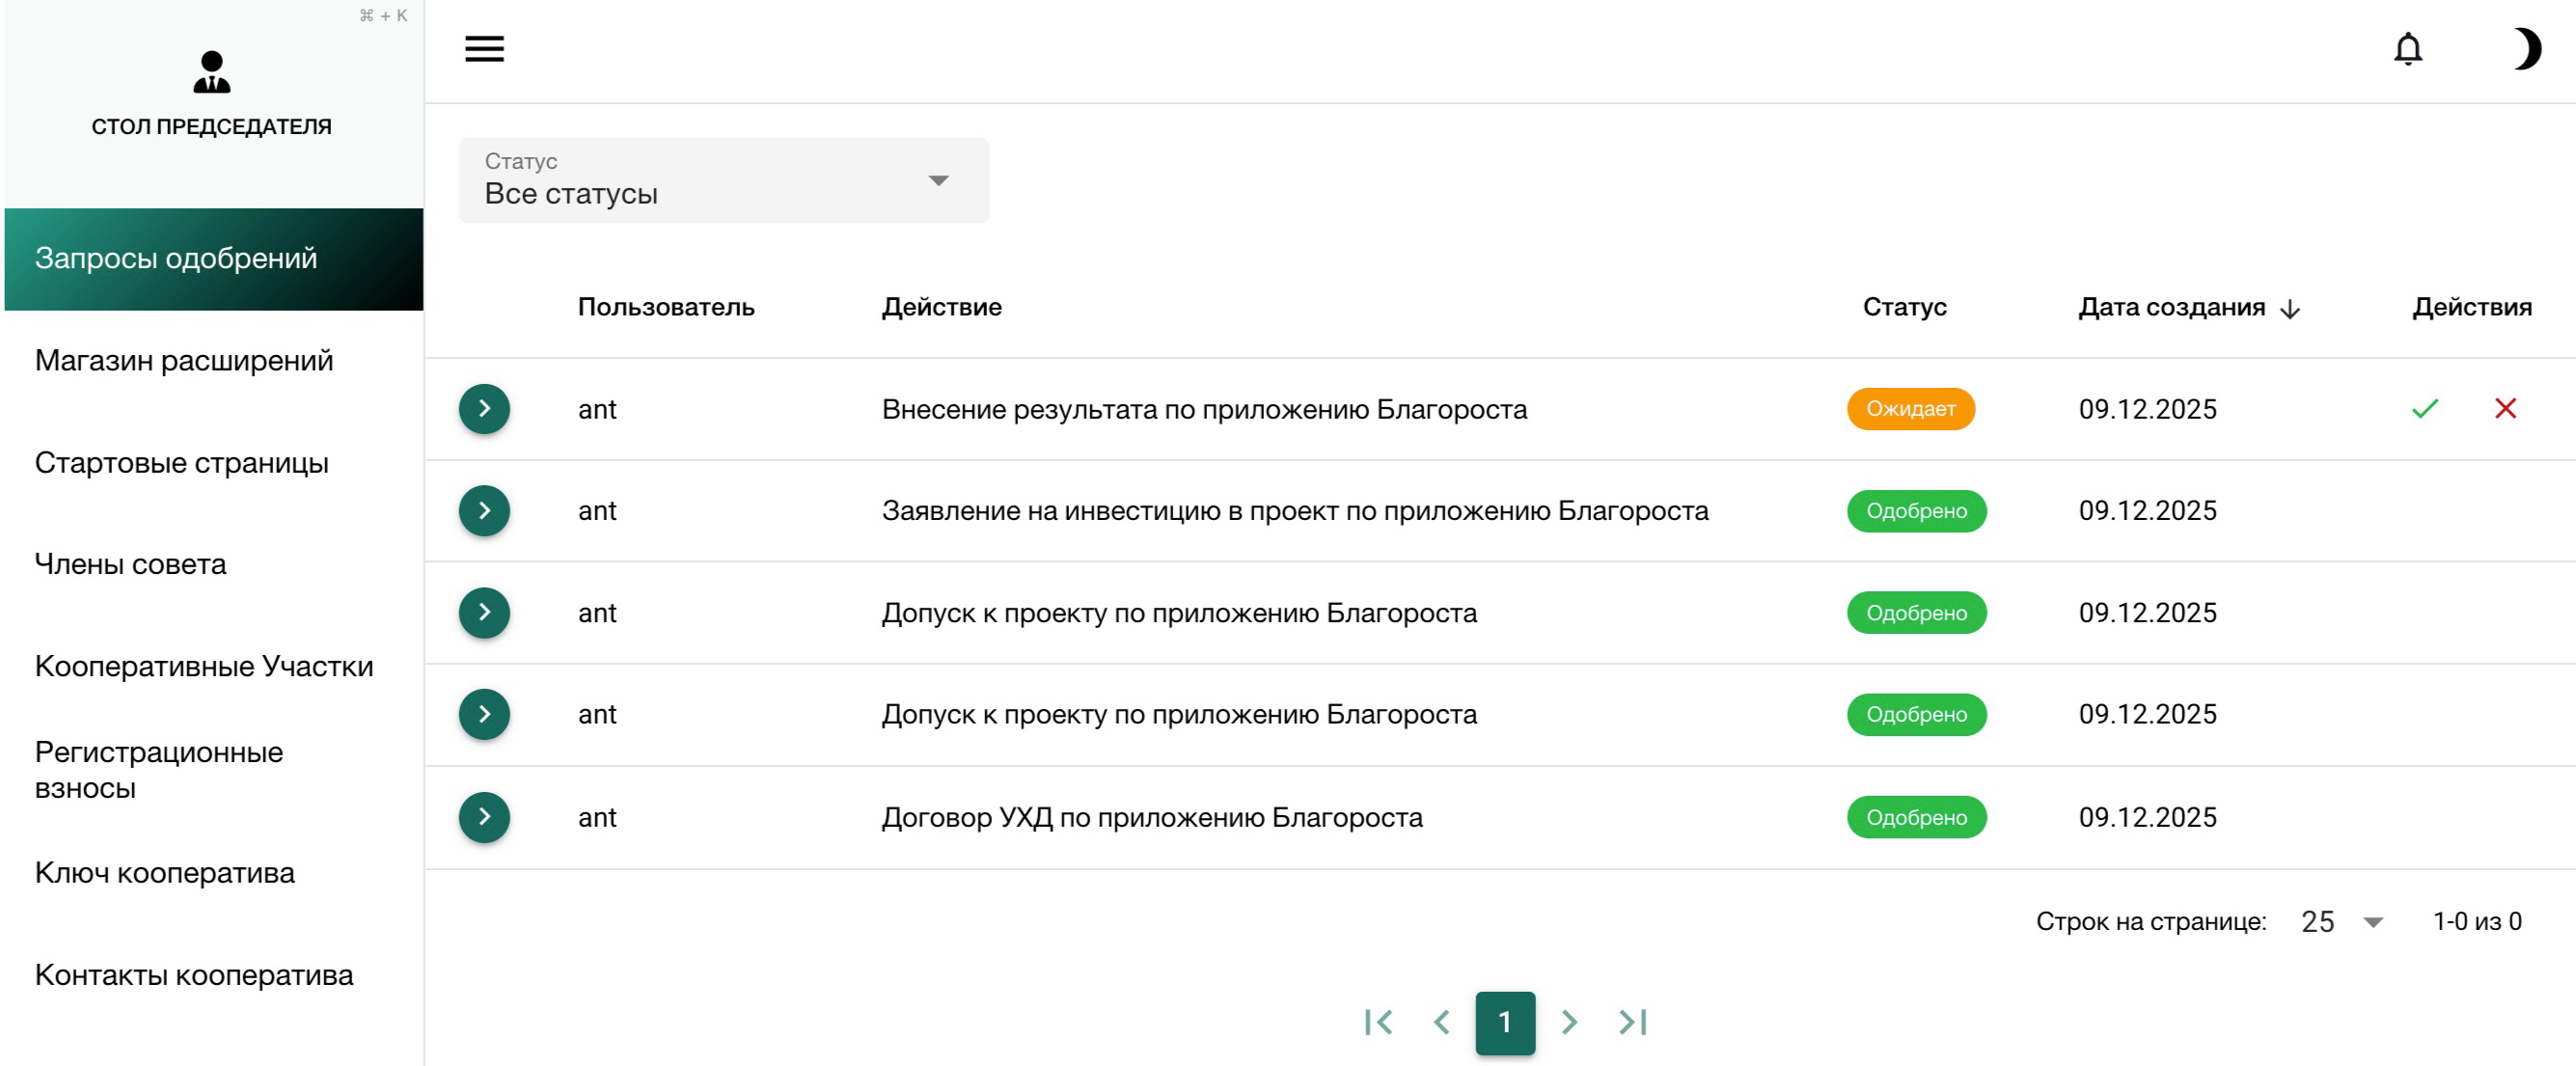Open 'Магазин расширений' in the sidebar
This screenshot has width=2576, height=1066.
(184, 360)
